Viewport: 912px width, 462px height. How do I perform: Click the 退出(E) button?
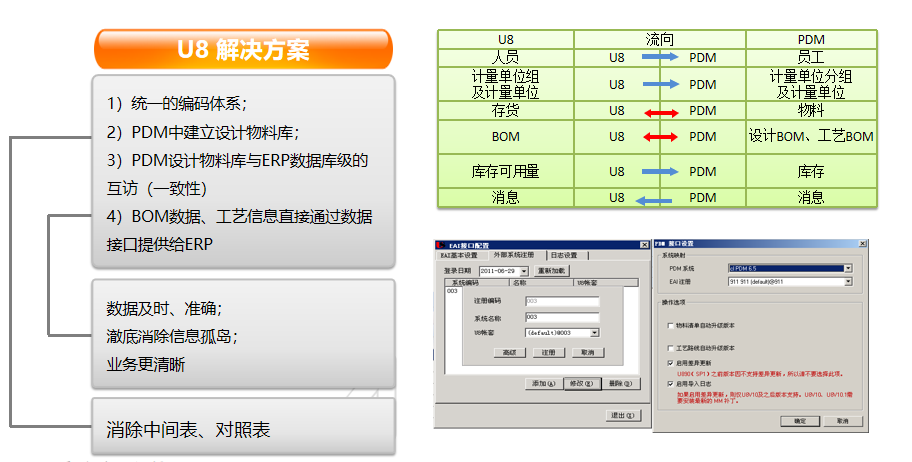622,415
